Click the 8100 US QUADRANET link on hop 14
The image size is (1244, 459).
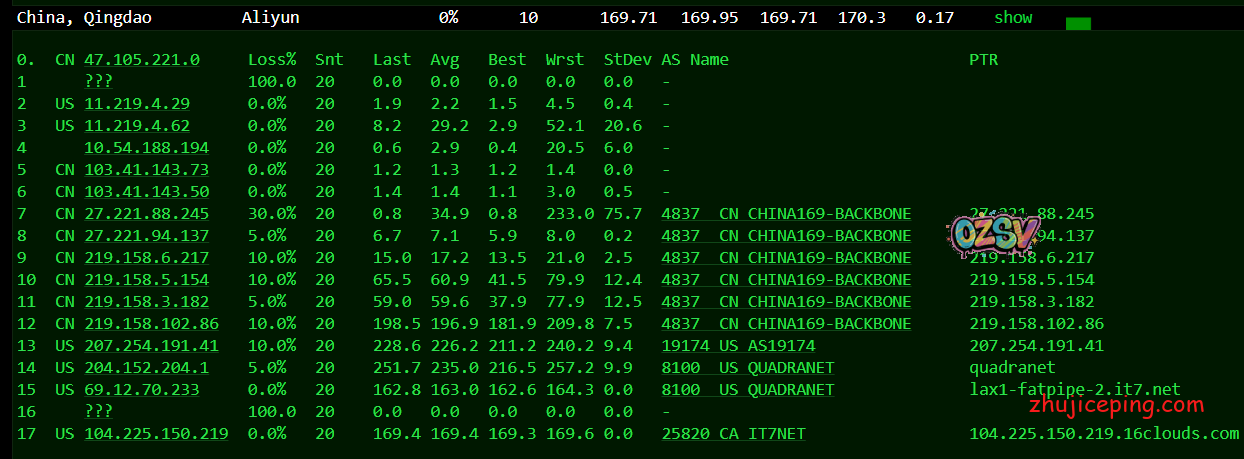(x=747, y=368)
